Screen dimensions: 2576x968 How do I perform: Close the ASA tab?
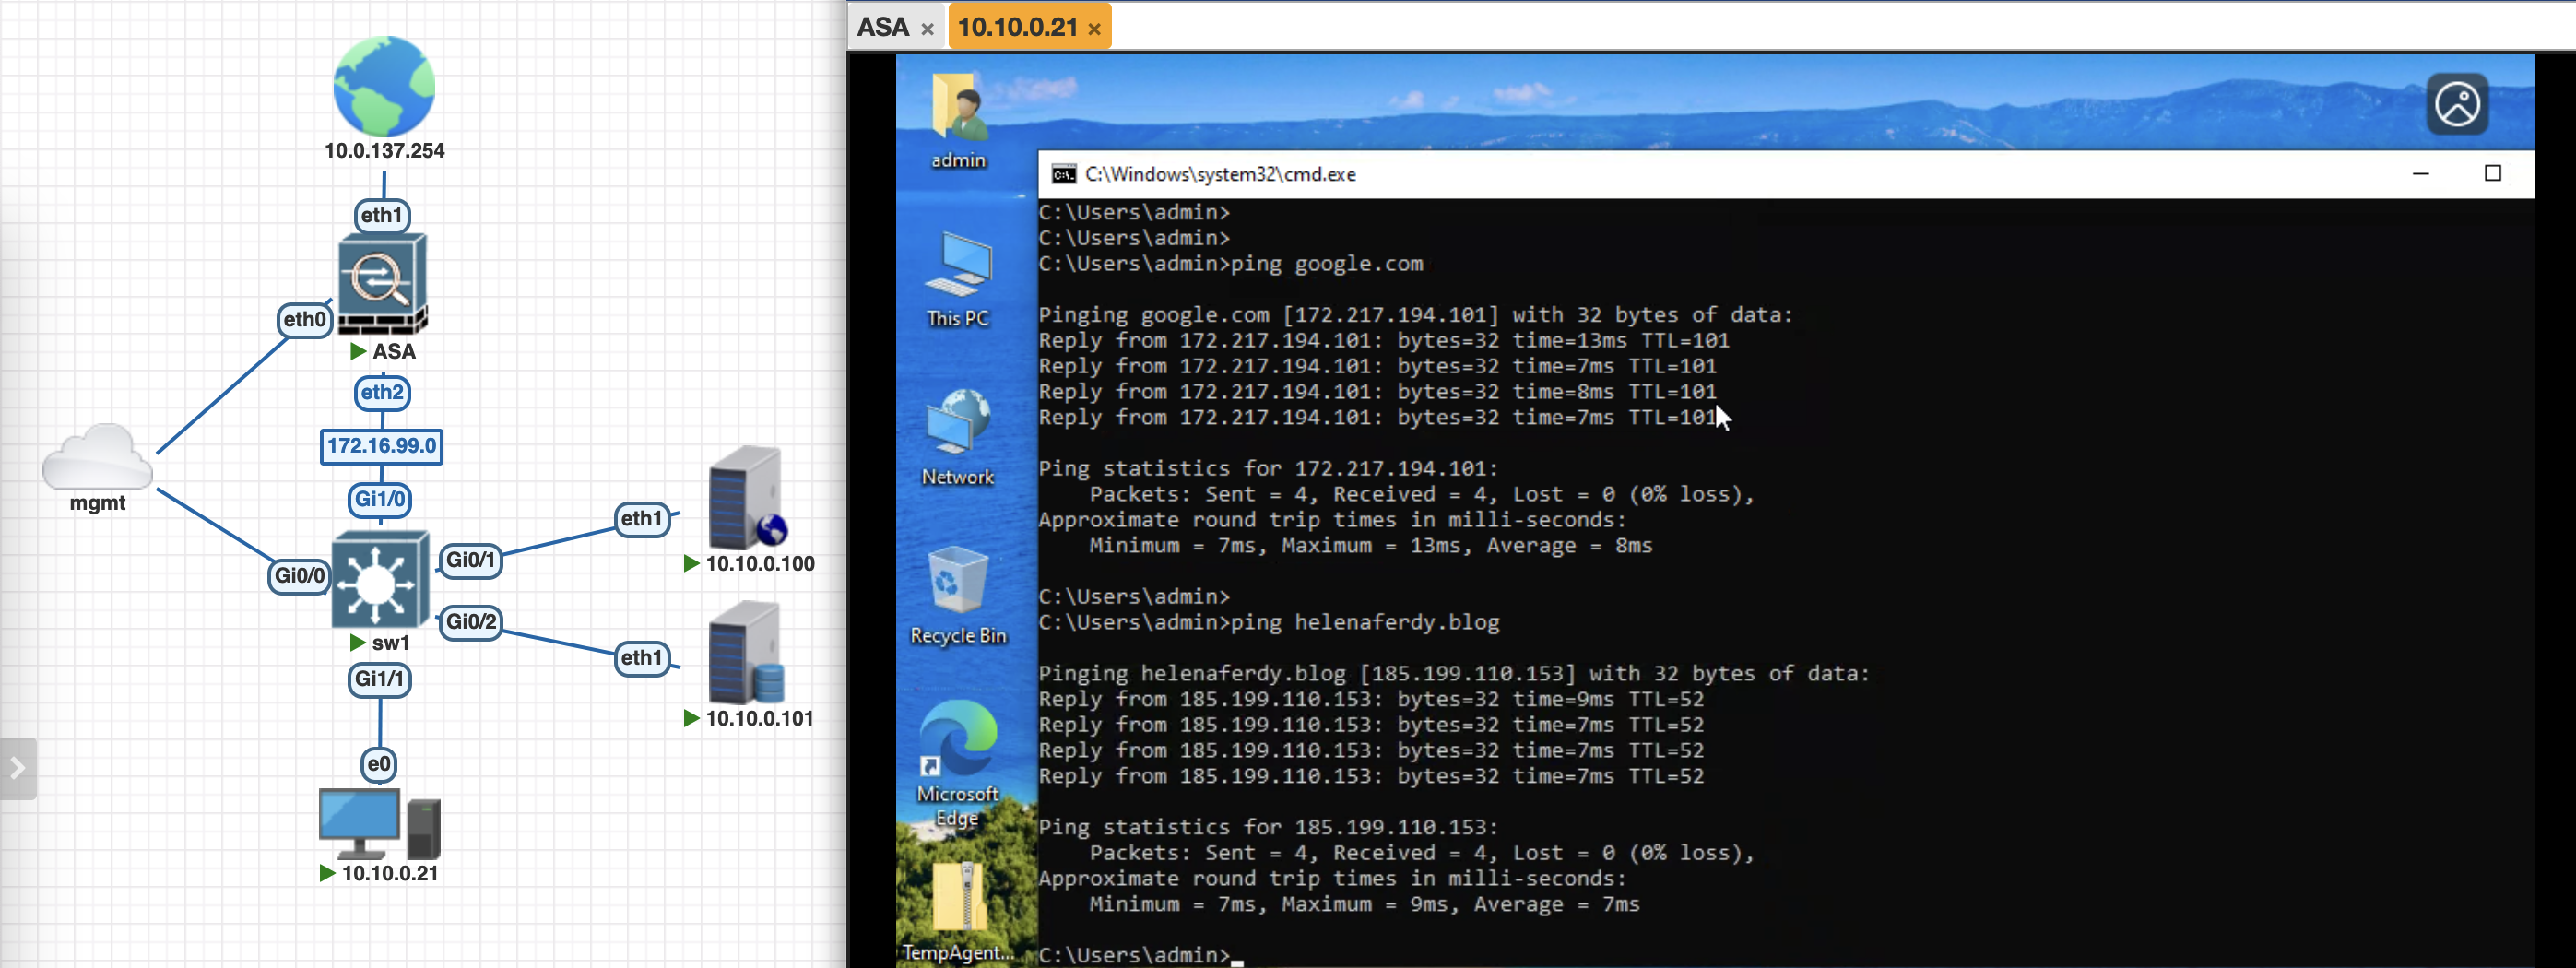[x=927, y=29]
